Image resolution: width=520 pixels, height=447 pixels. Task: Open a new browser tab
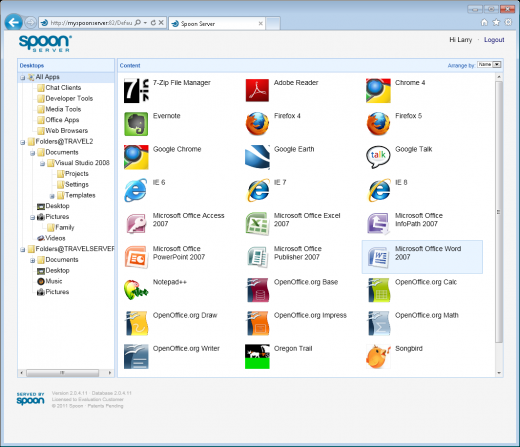click(273, 24)
